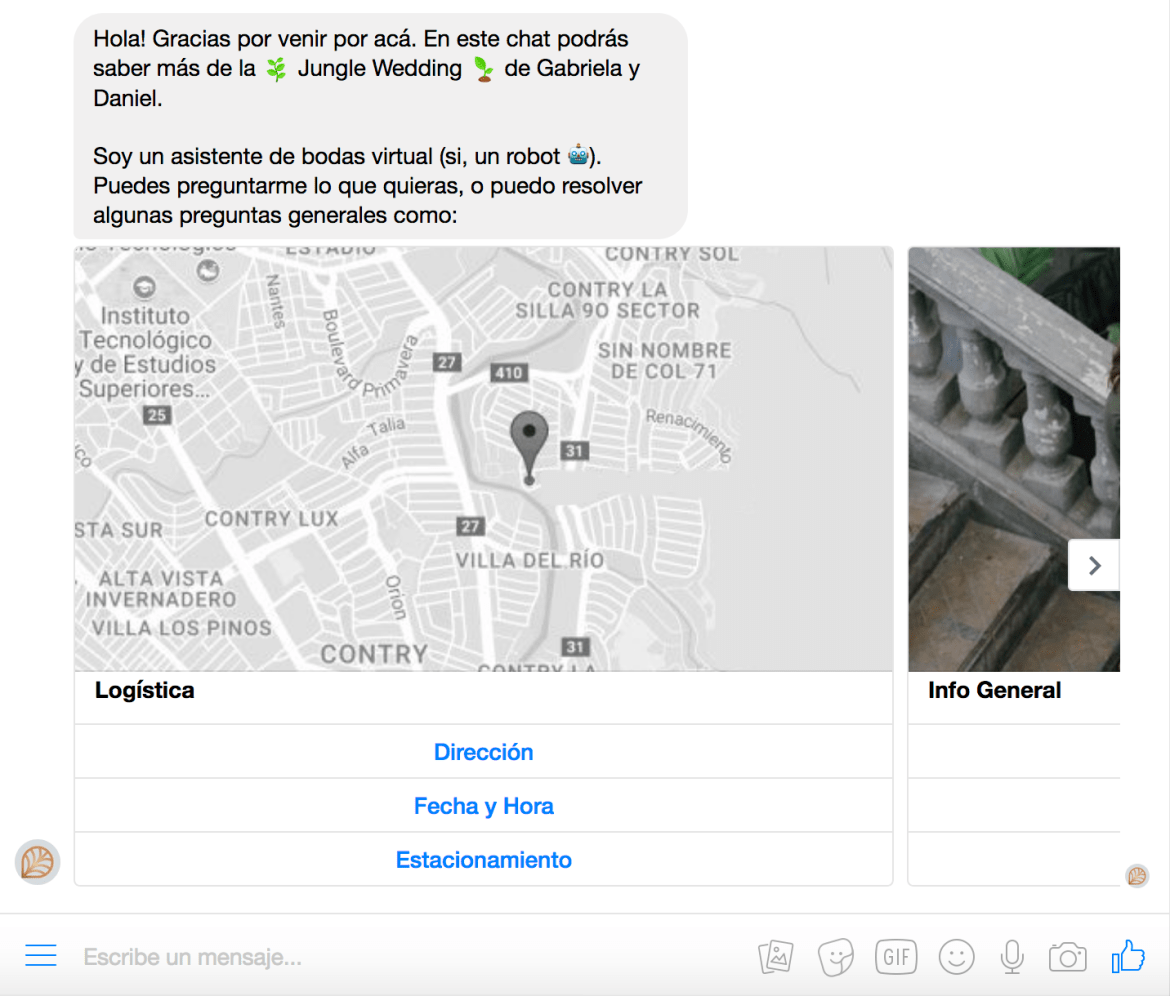The image size is (1170, 996).
Task: Open the camera icon
Action: click(1068, 956)
